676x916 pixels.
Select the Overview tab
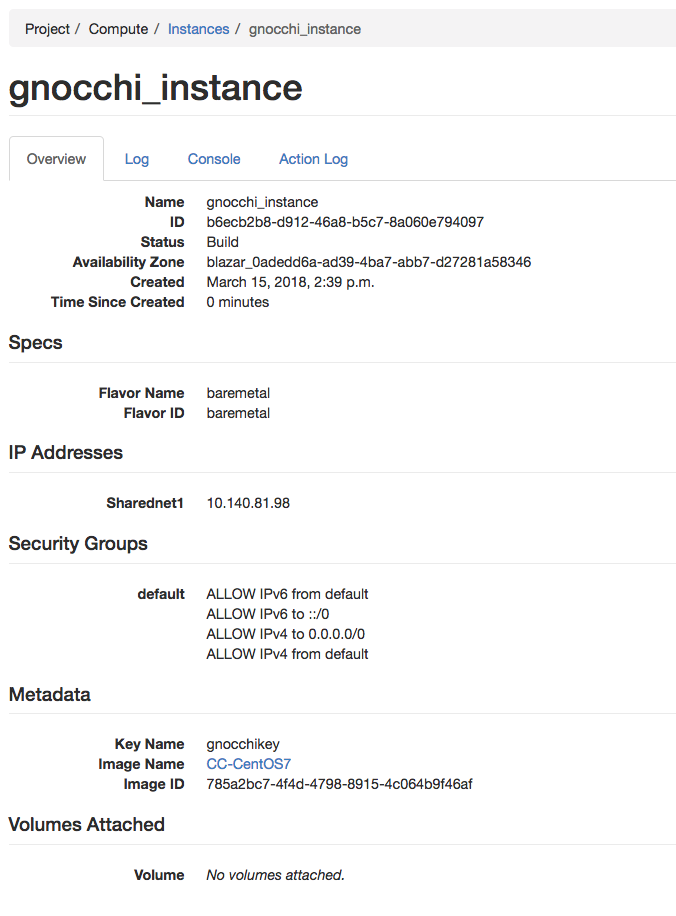tap(56, 159)
